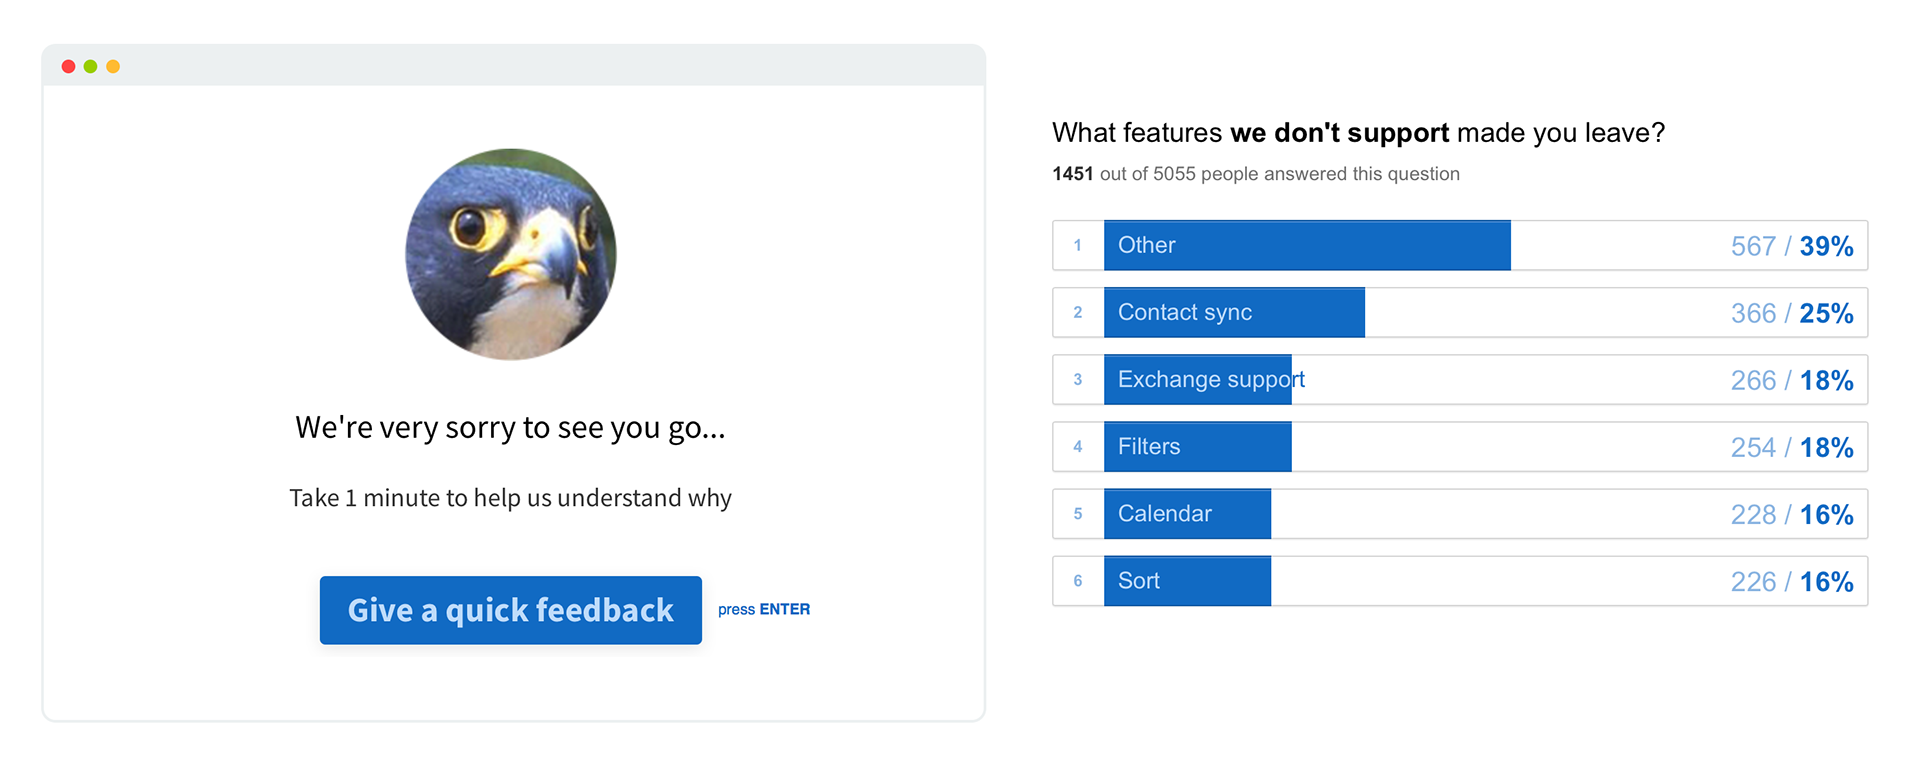This screenshot has width=1920, height=772.
Task: Click the We're very sorry heading
Action: pos(510,428)
